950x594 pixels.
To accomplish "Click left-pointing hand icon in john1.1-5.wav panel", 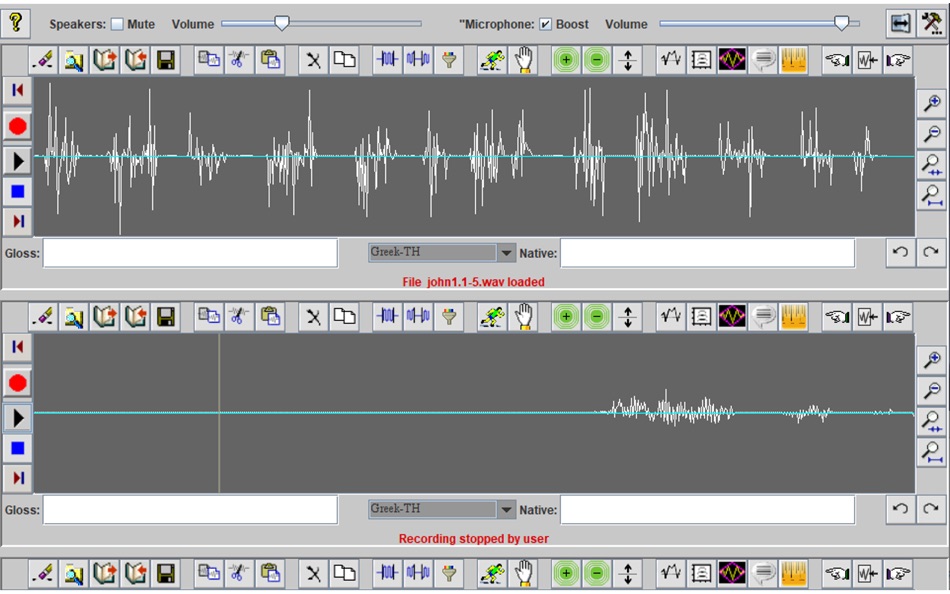I will [837, 60].
